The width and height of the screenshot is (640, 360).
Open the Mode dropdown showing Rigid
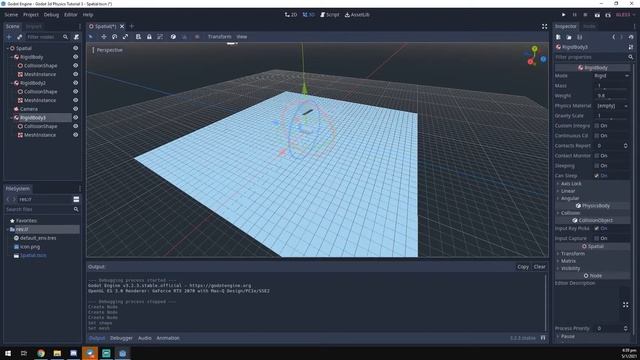[611, 76]
